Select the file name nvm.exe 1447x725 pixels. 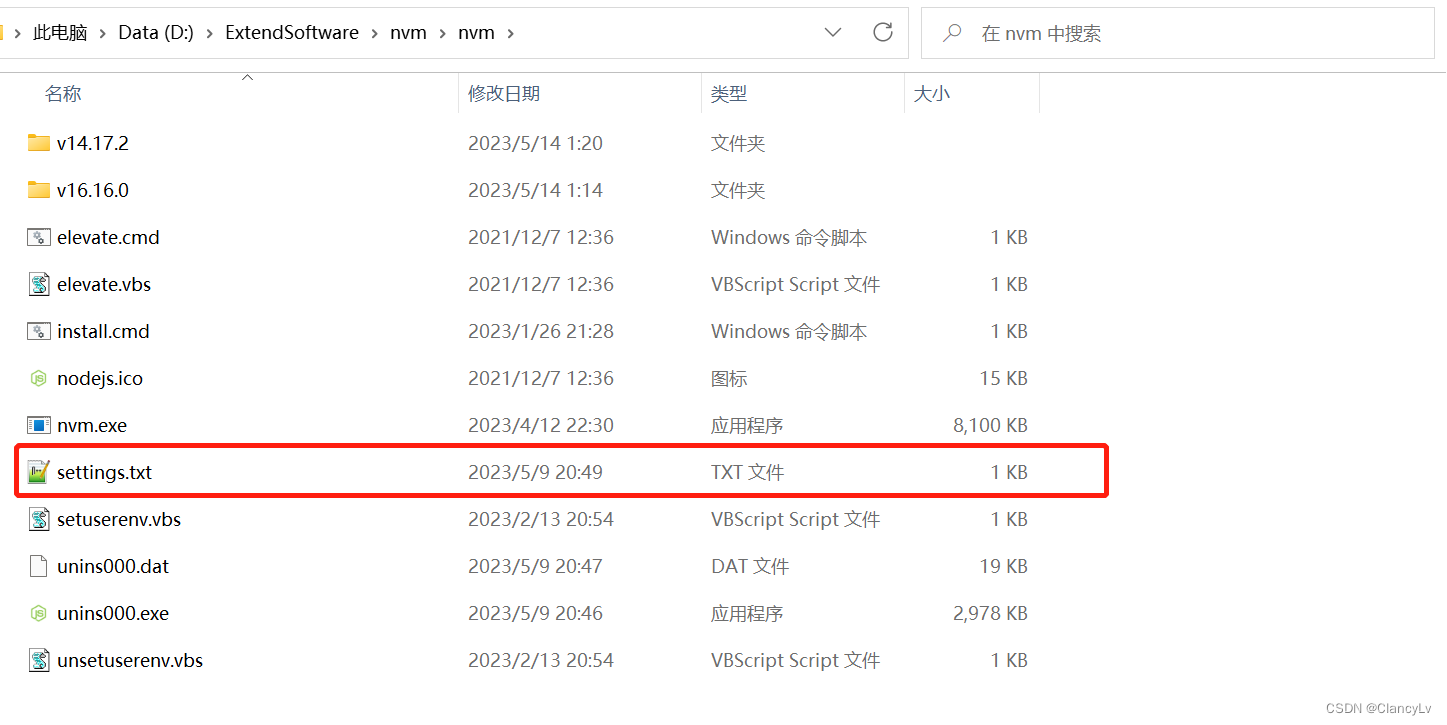[92, 425]
